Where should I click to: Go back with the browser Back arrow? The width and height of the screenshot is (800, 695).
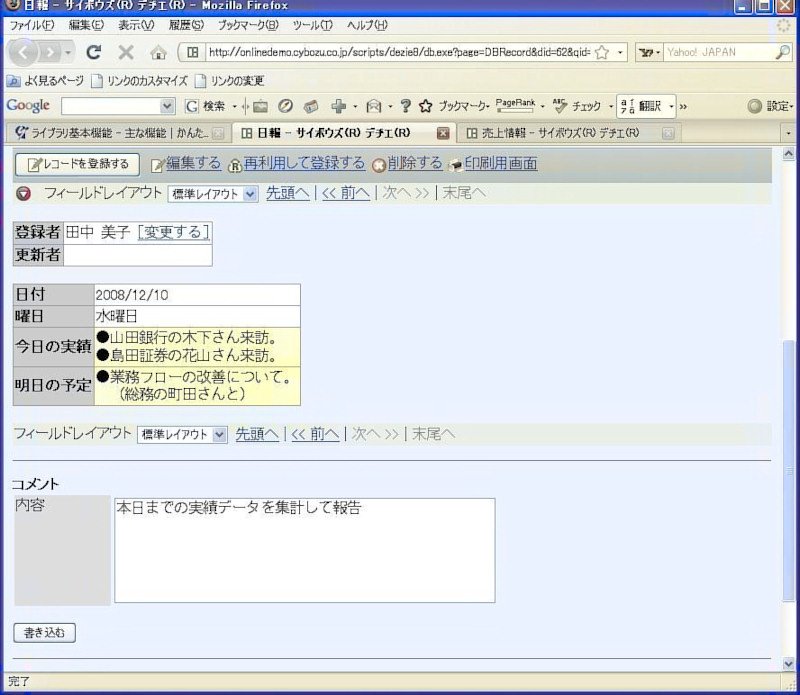[x=23, y=52]
